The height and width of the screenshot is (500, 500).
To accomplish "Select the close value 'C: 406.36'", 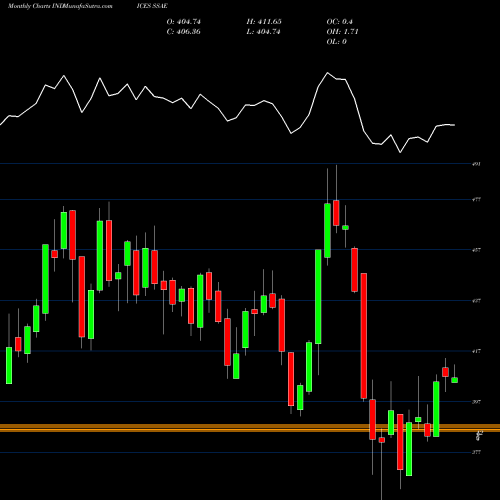I will (x=184, y=32).
